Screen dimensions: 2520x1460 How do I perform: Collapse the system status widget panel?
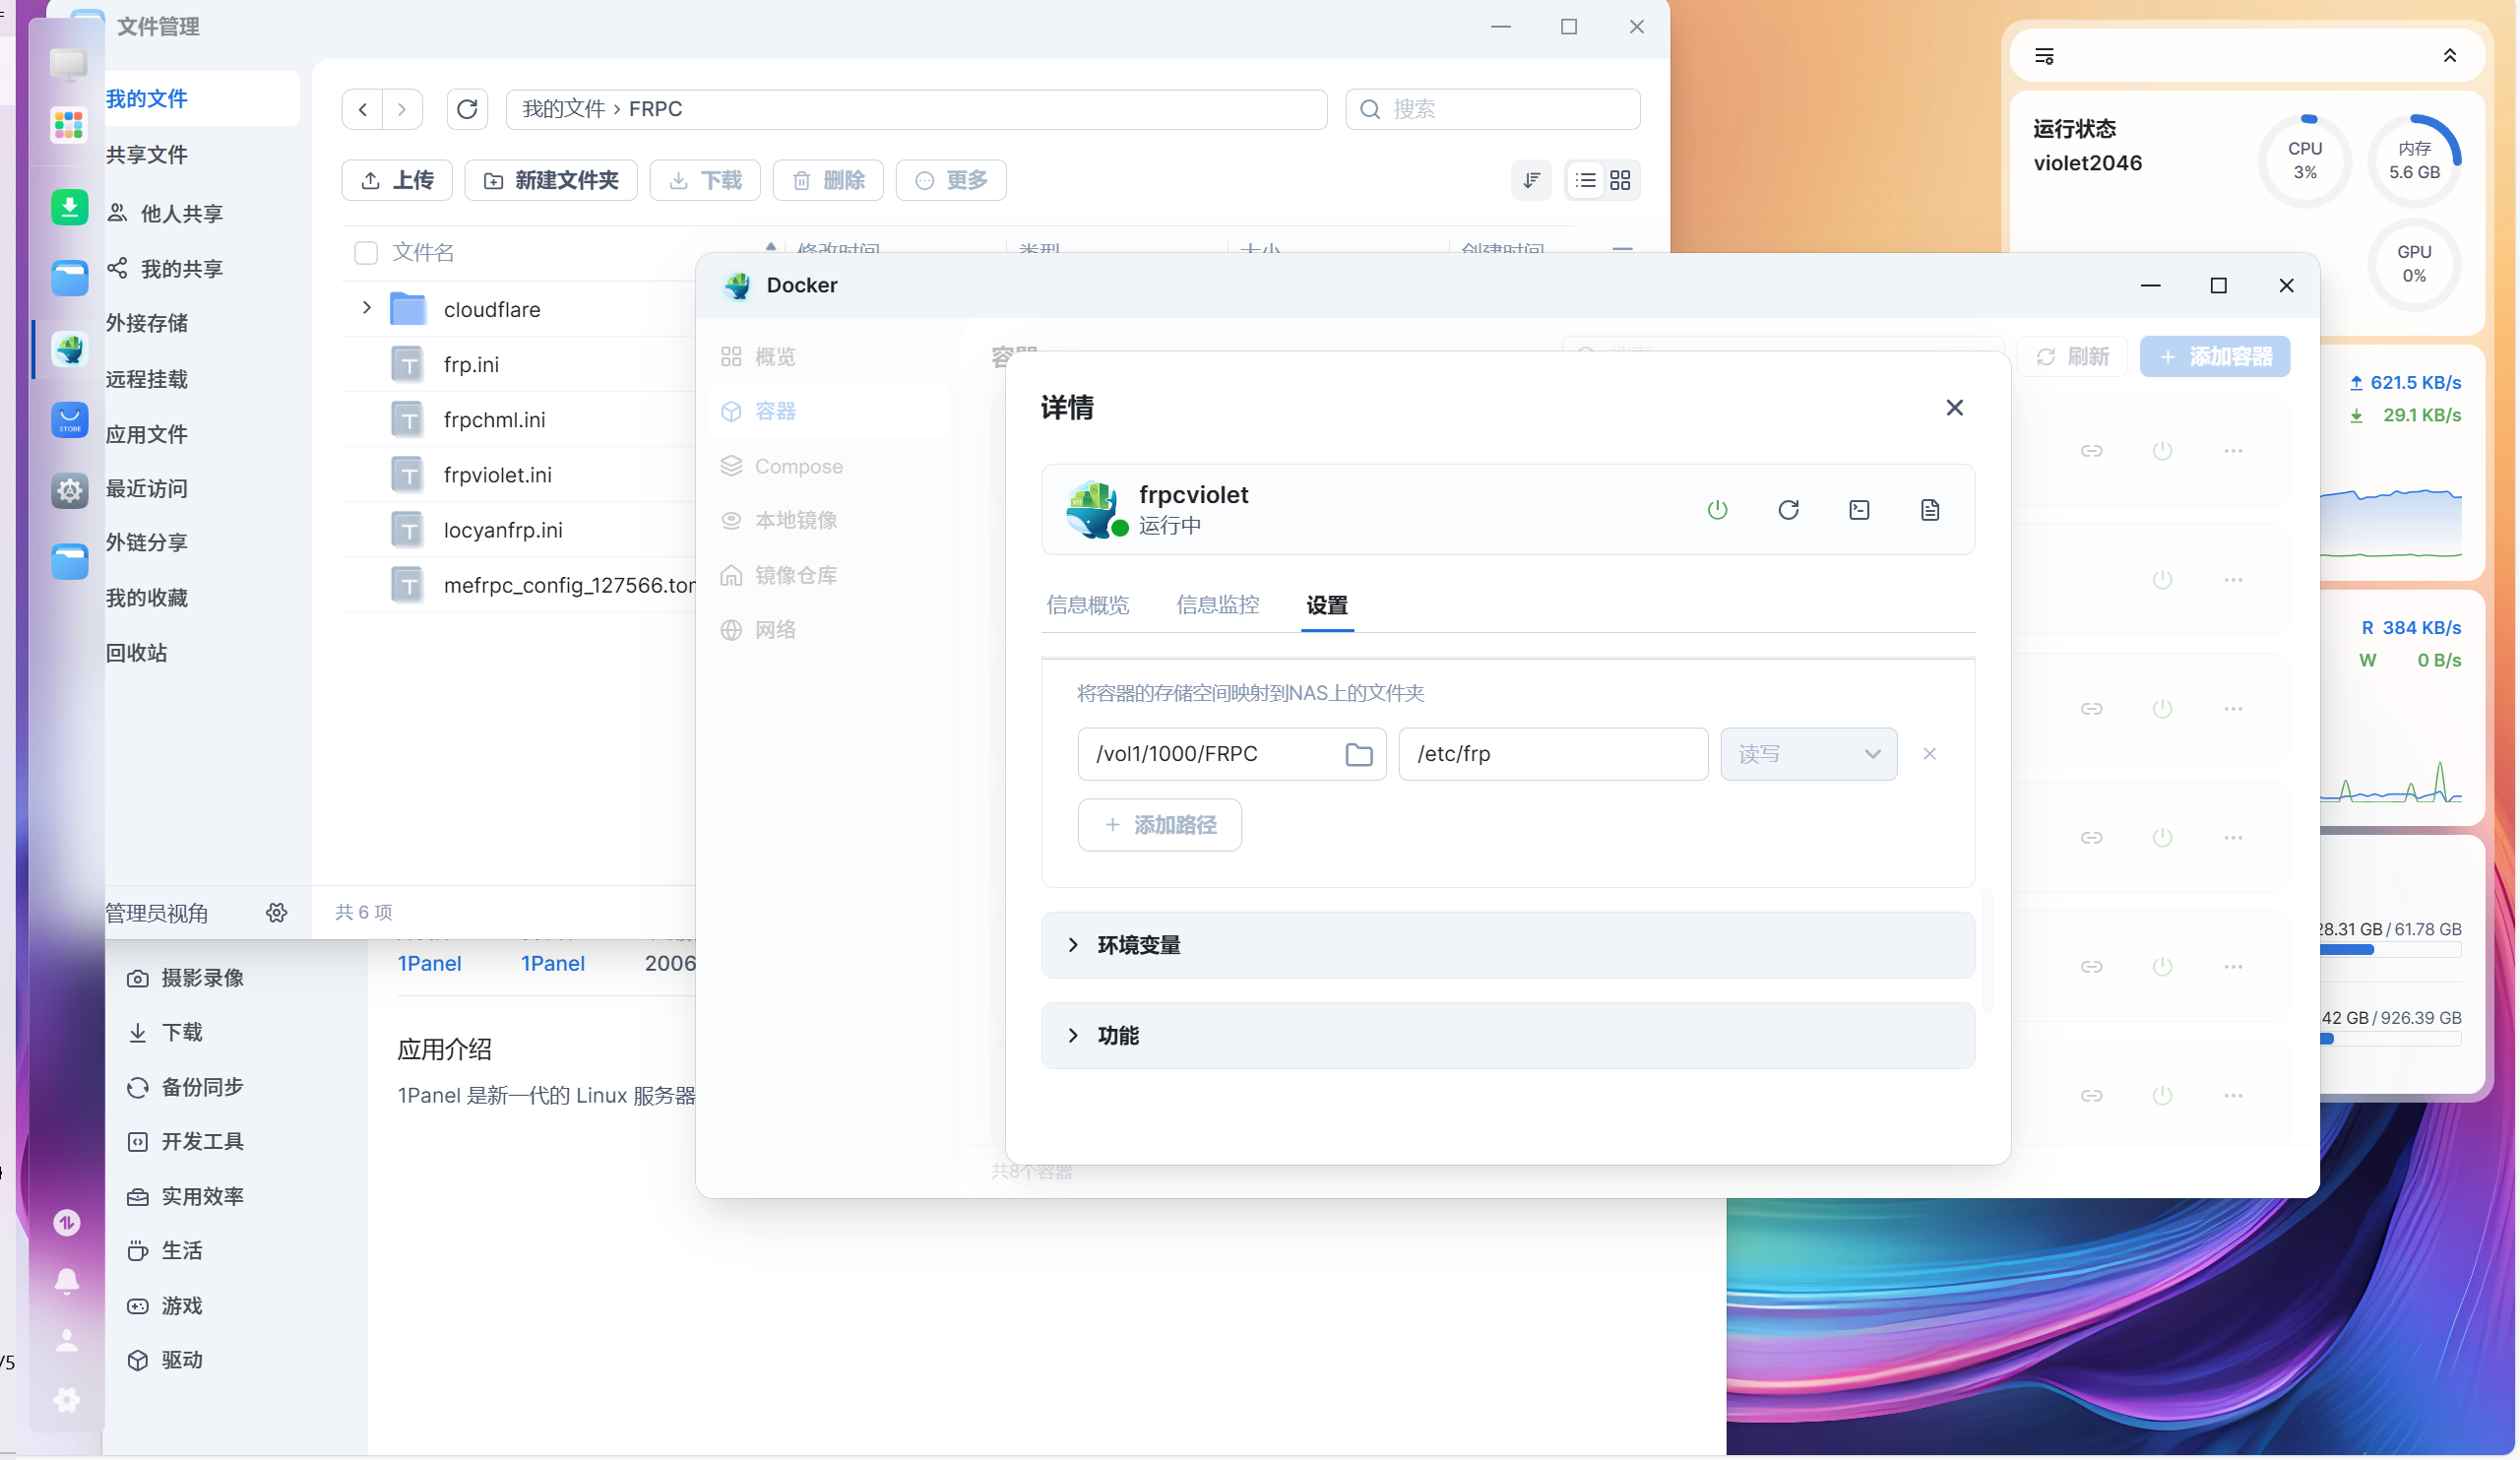pyautogui.click(x=2449, y=56)
